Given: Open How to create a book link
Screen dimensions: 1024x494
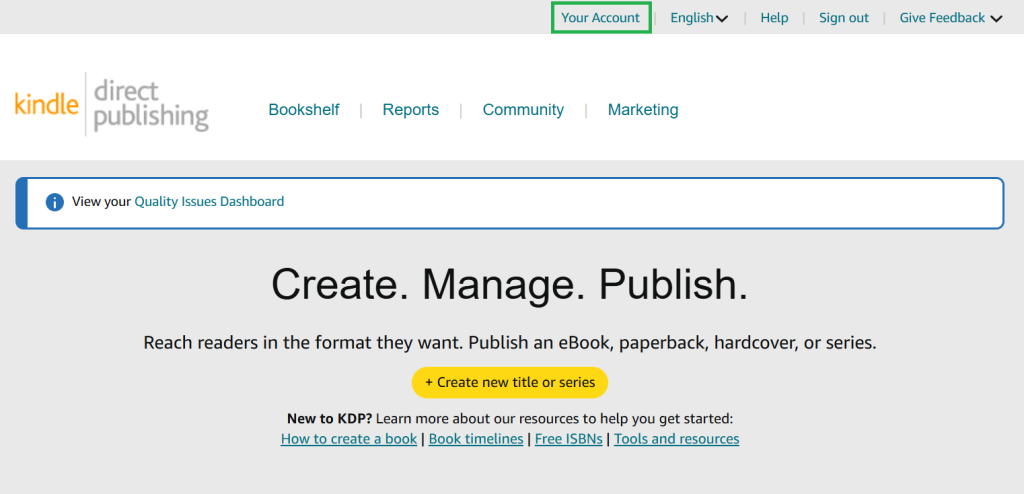Looking at the screenshot, I should pyautogui.click(x=349, y=438).
